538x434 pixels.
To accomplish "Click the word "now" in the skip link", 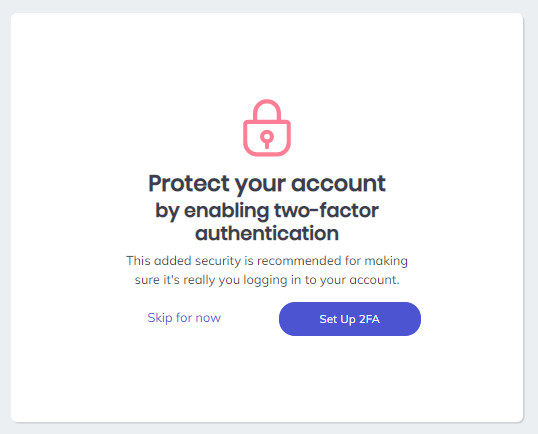I will pyautogui.click(x=208, y=318).
